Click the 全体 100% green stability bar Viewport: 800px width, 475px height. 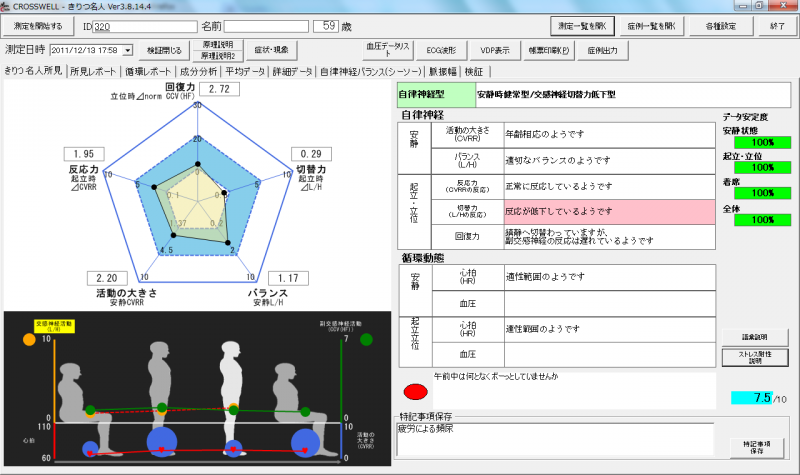pyautogui.click(x=755, y=219)
